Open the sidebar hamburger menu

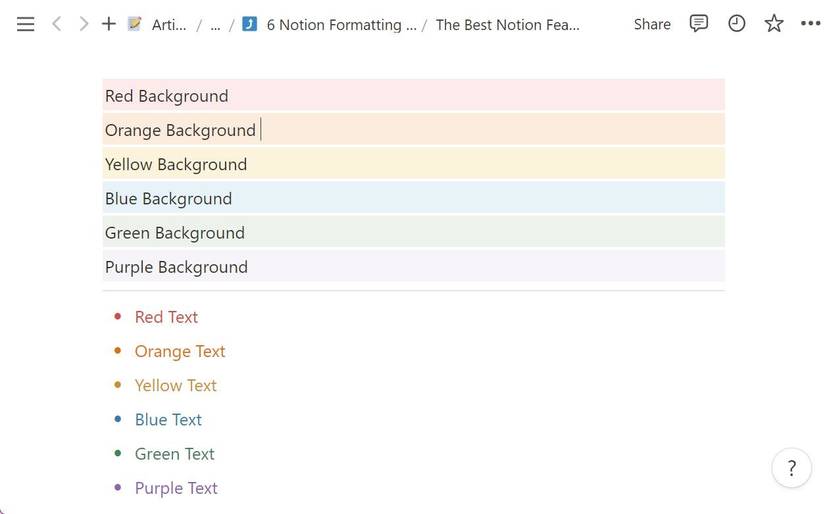pyautogui.click(x=27, y=24)
